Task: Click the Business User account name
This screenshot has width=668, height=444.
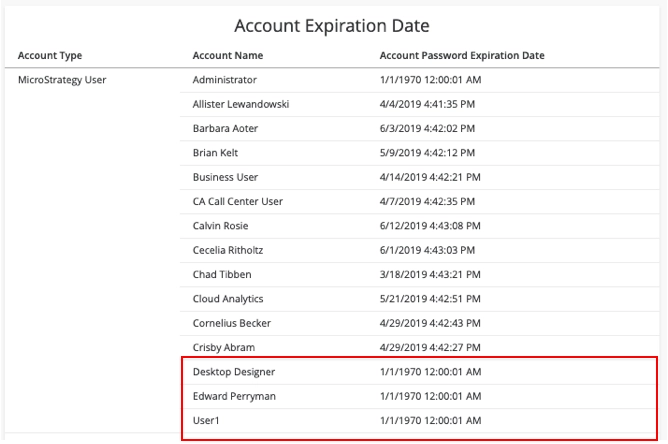Action: point(225,177)
